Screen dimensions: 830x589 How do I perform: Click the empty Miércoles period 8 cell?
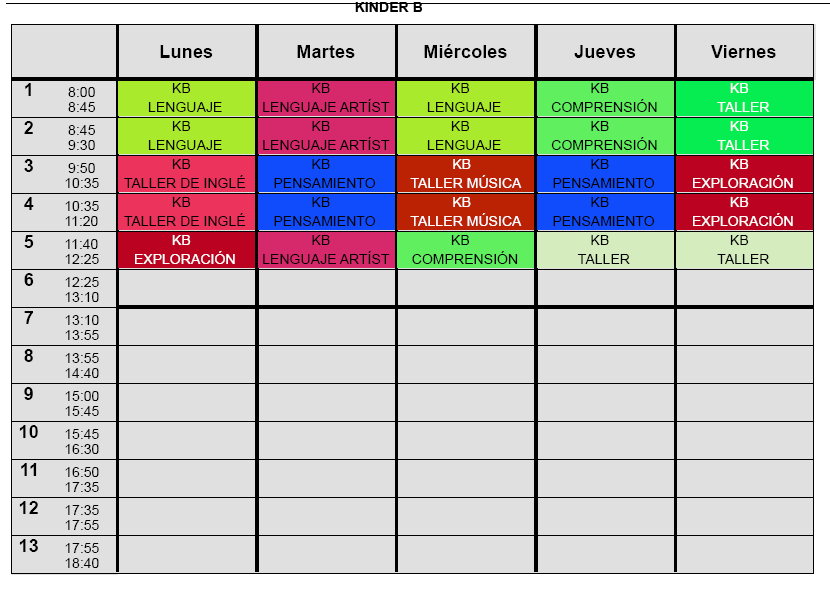pyautogui.click(x=465, y=365)
